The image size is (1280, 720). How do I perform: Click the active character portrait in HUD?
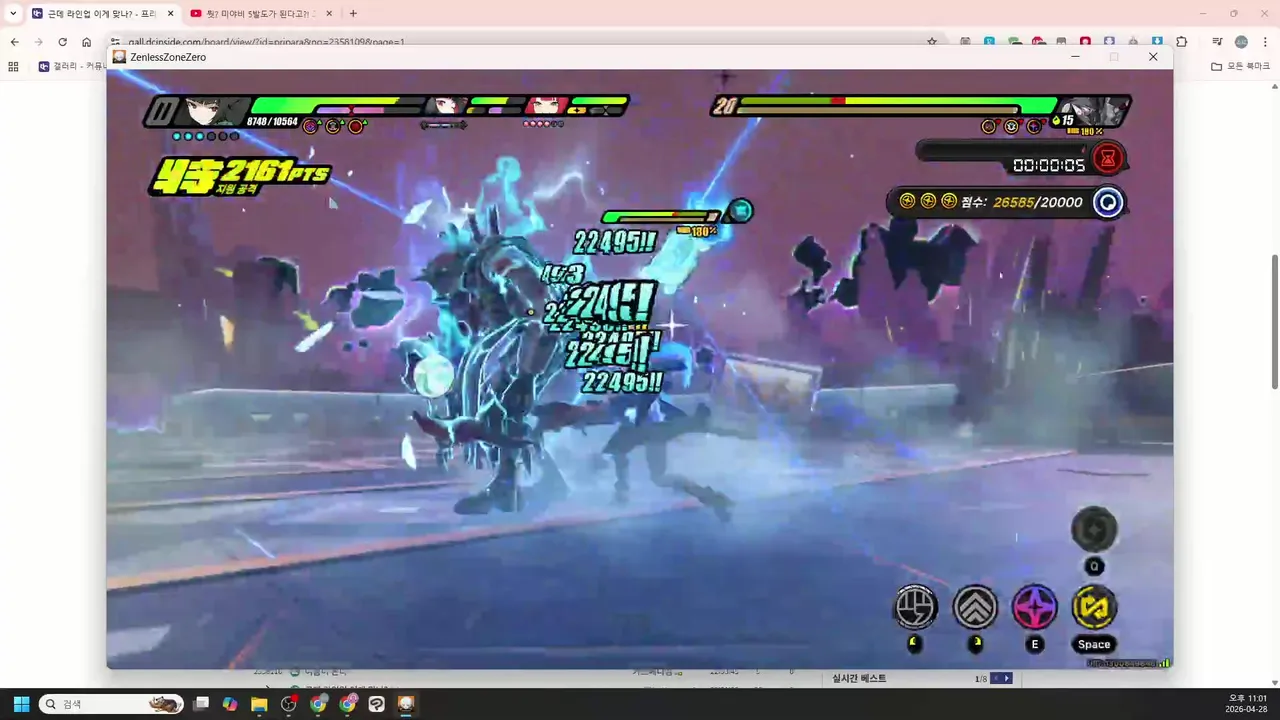coord(212,111)
